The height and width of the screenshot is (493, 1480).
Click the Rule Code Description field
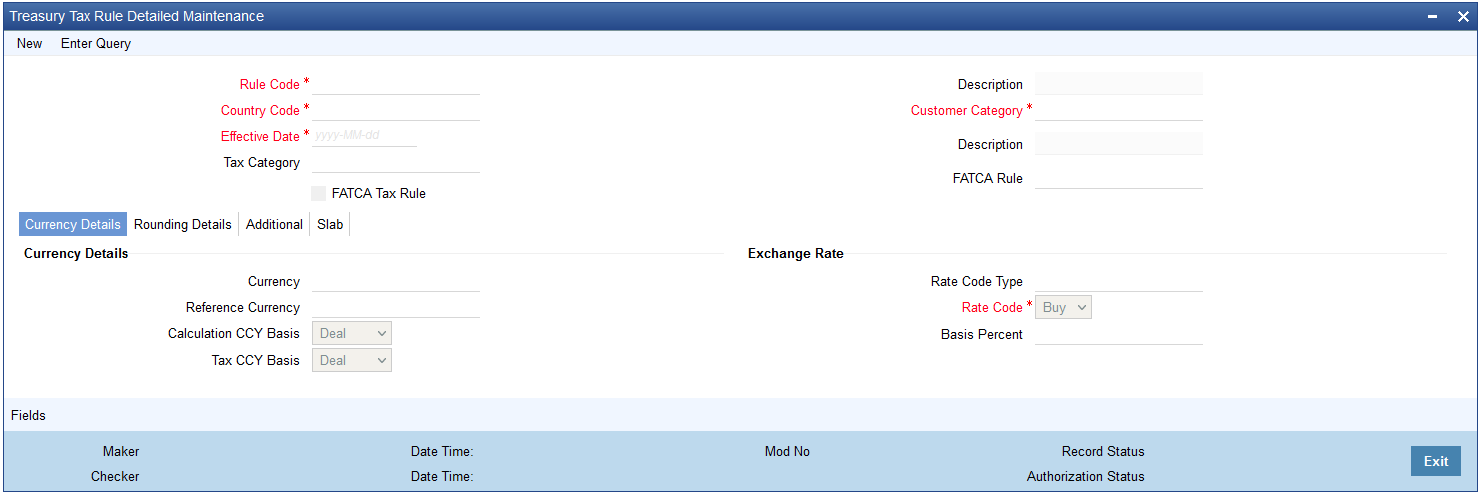(1119, 84)
